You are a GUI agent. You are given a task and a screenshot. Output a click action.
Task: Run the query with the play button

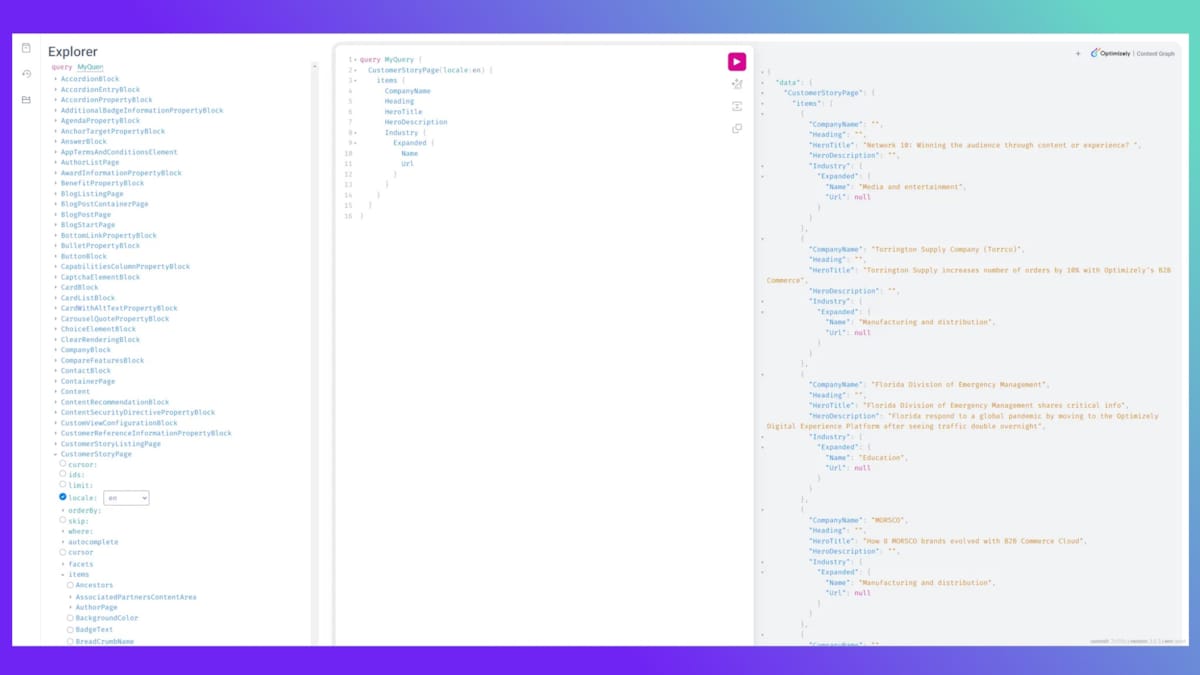(737, 62)
